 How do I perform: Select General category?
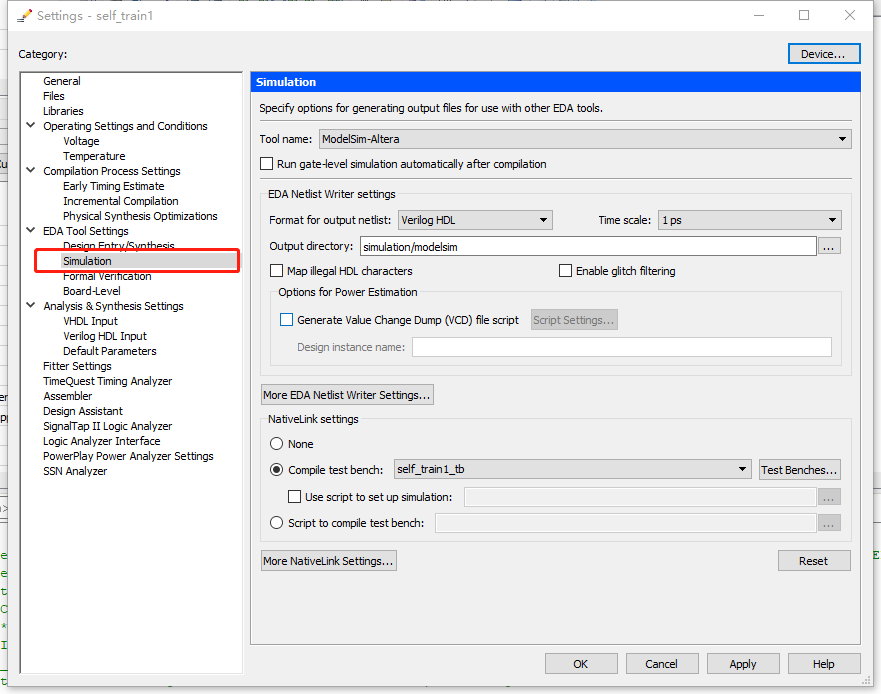(x=62, y=81)
